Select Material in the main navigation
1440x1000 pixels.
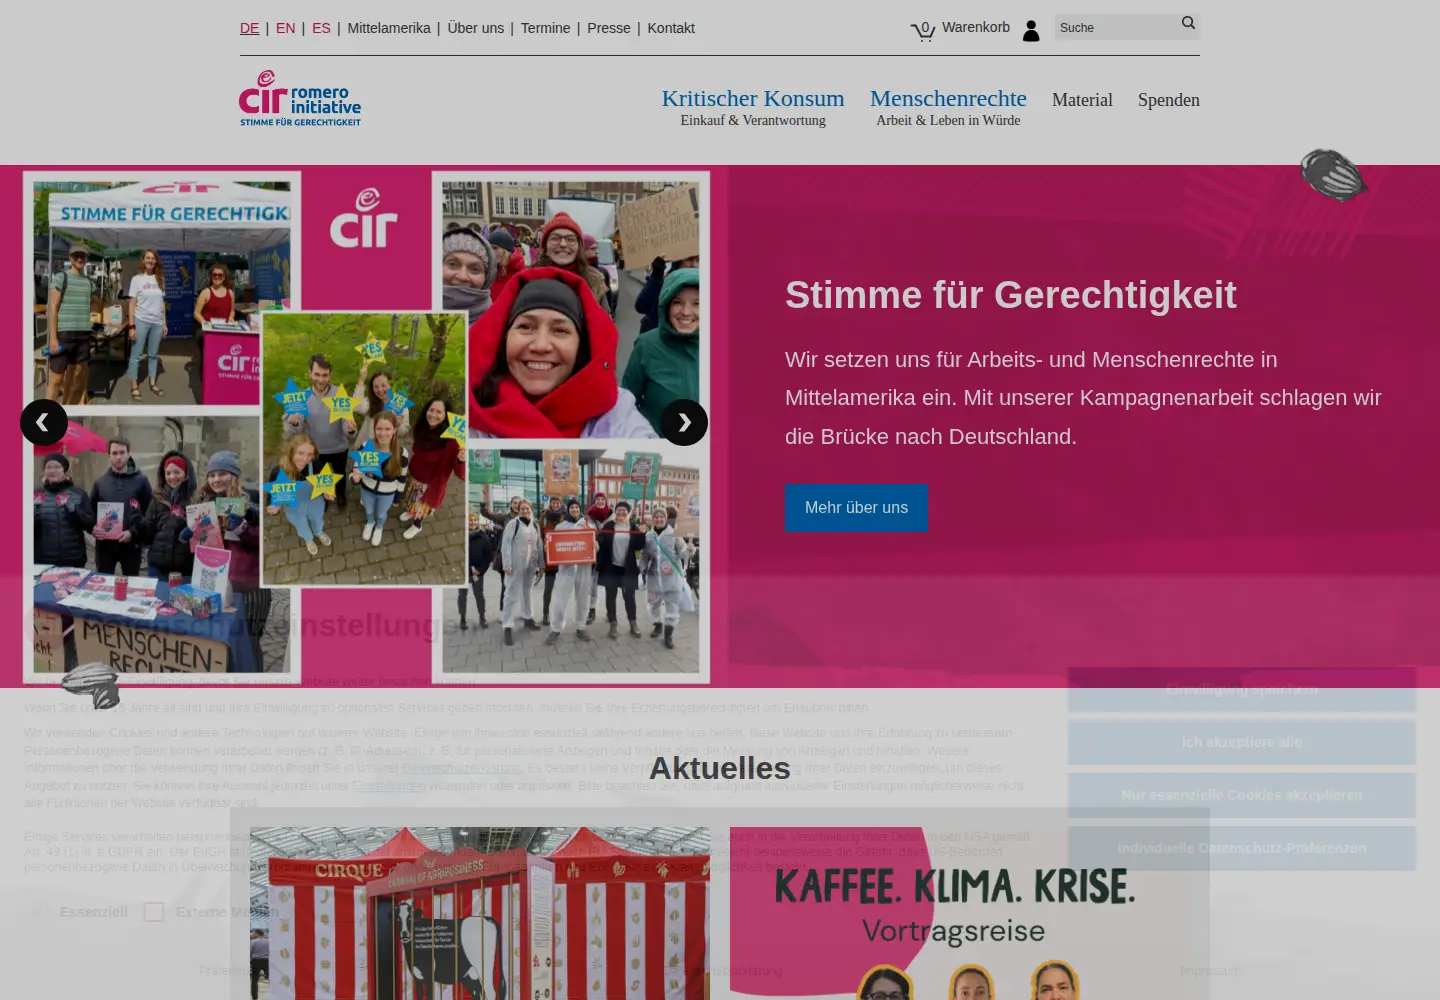coord(1082,100)
